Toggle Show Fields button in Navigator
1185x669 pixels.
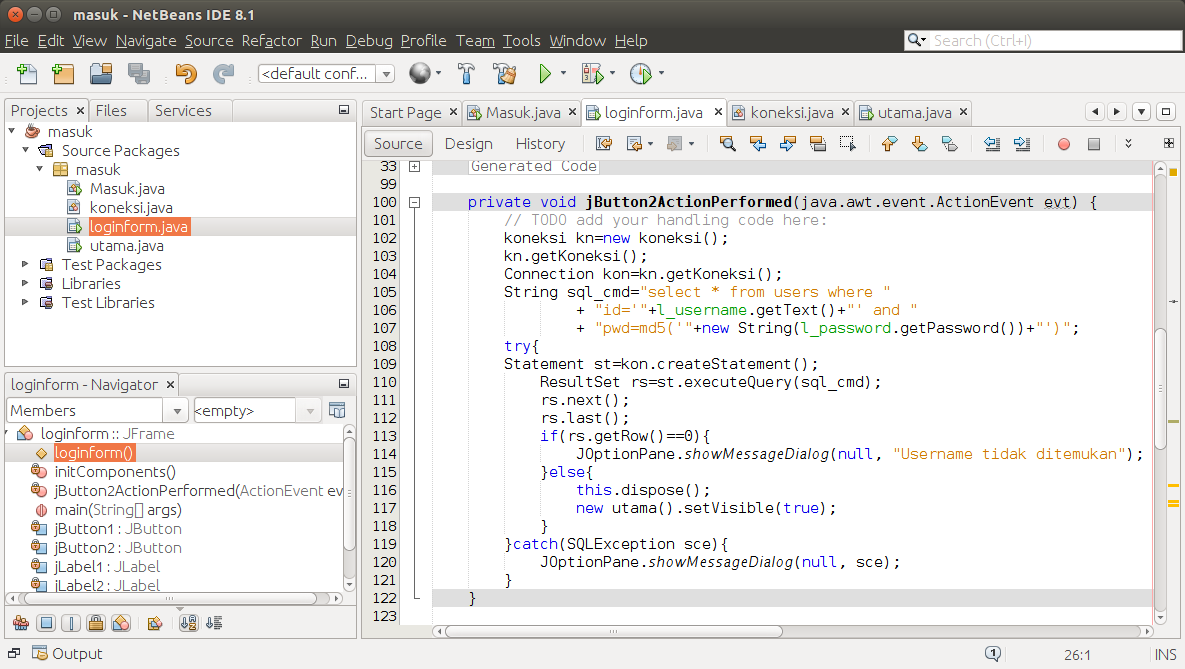[46, 623]
